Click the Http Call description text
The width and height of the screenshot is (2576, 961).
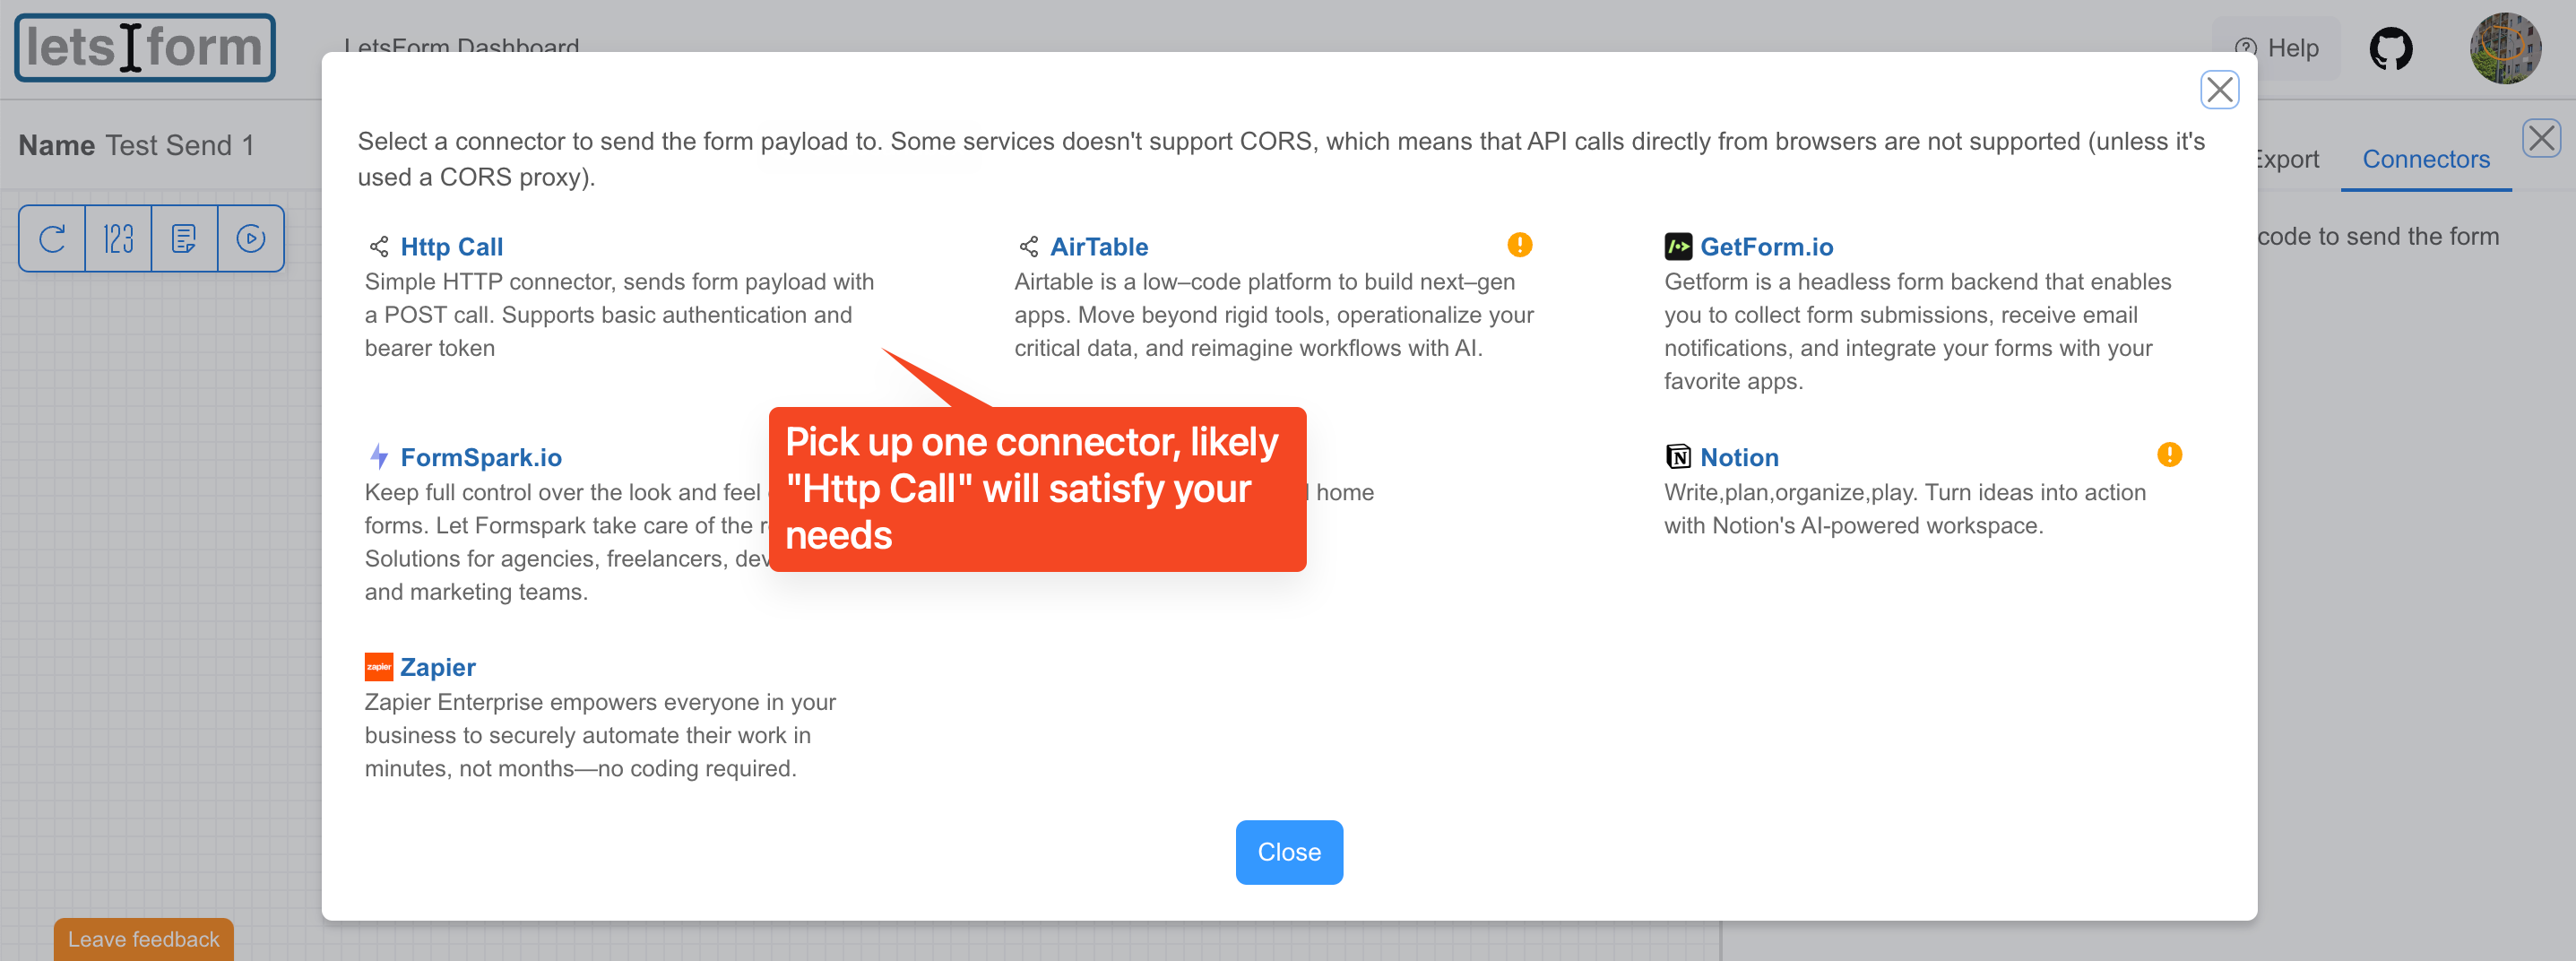point(619,315)
